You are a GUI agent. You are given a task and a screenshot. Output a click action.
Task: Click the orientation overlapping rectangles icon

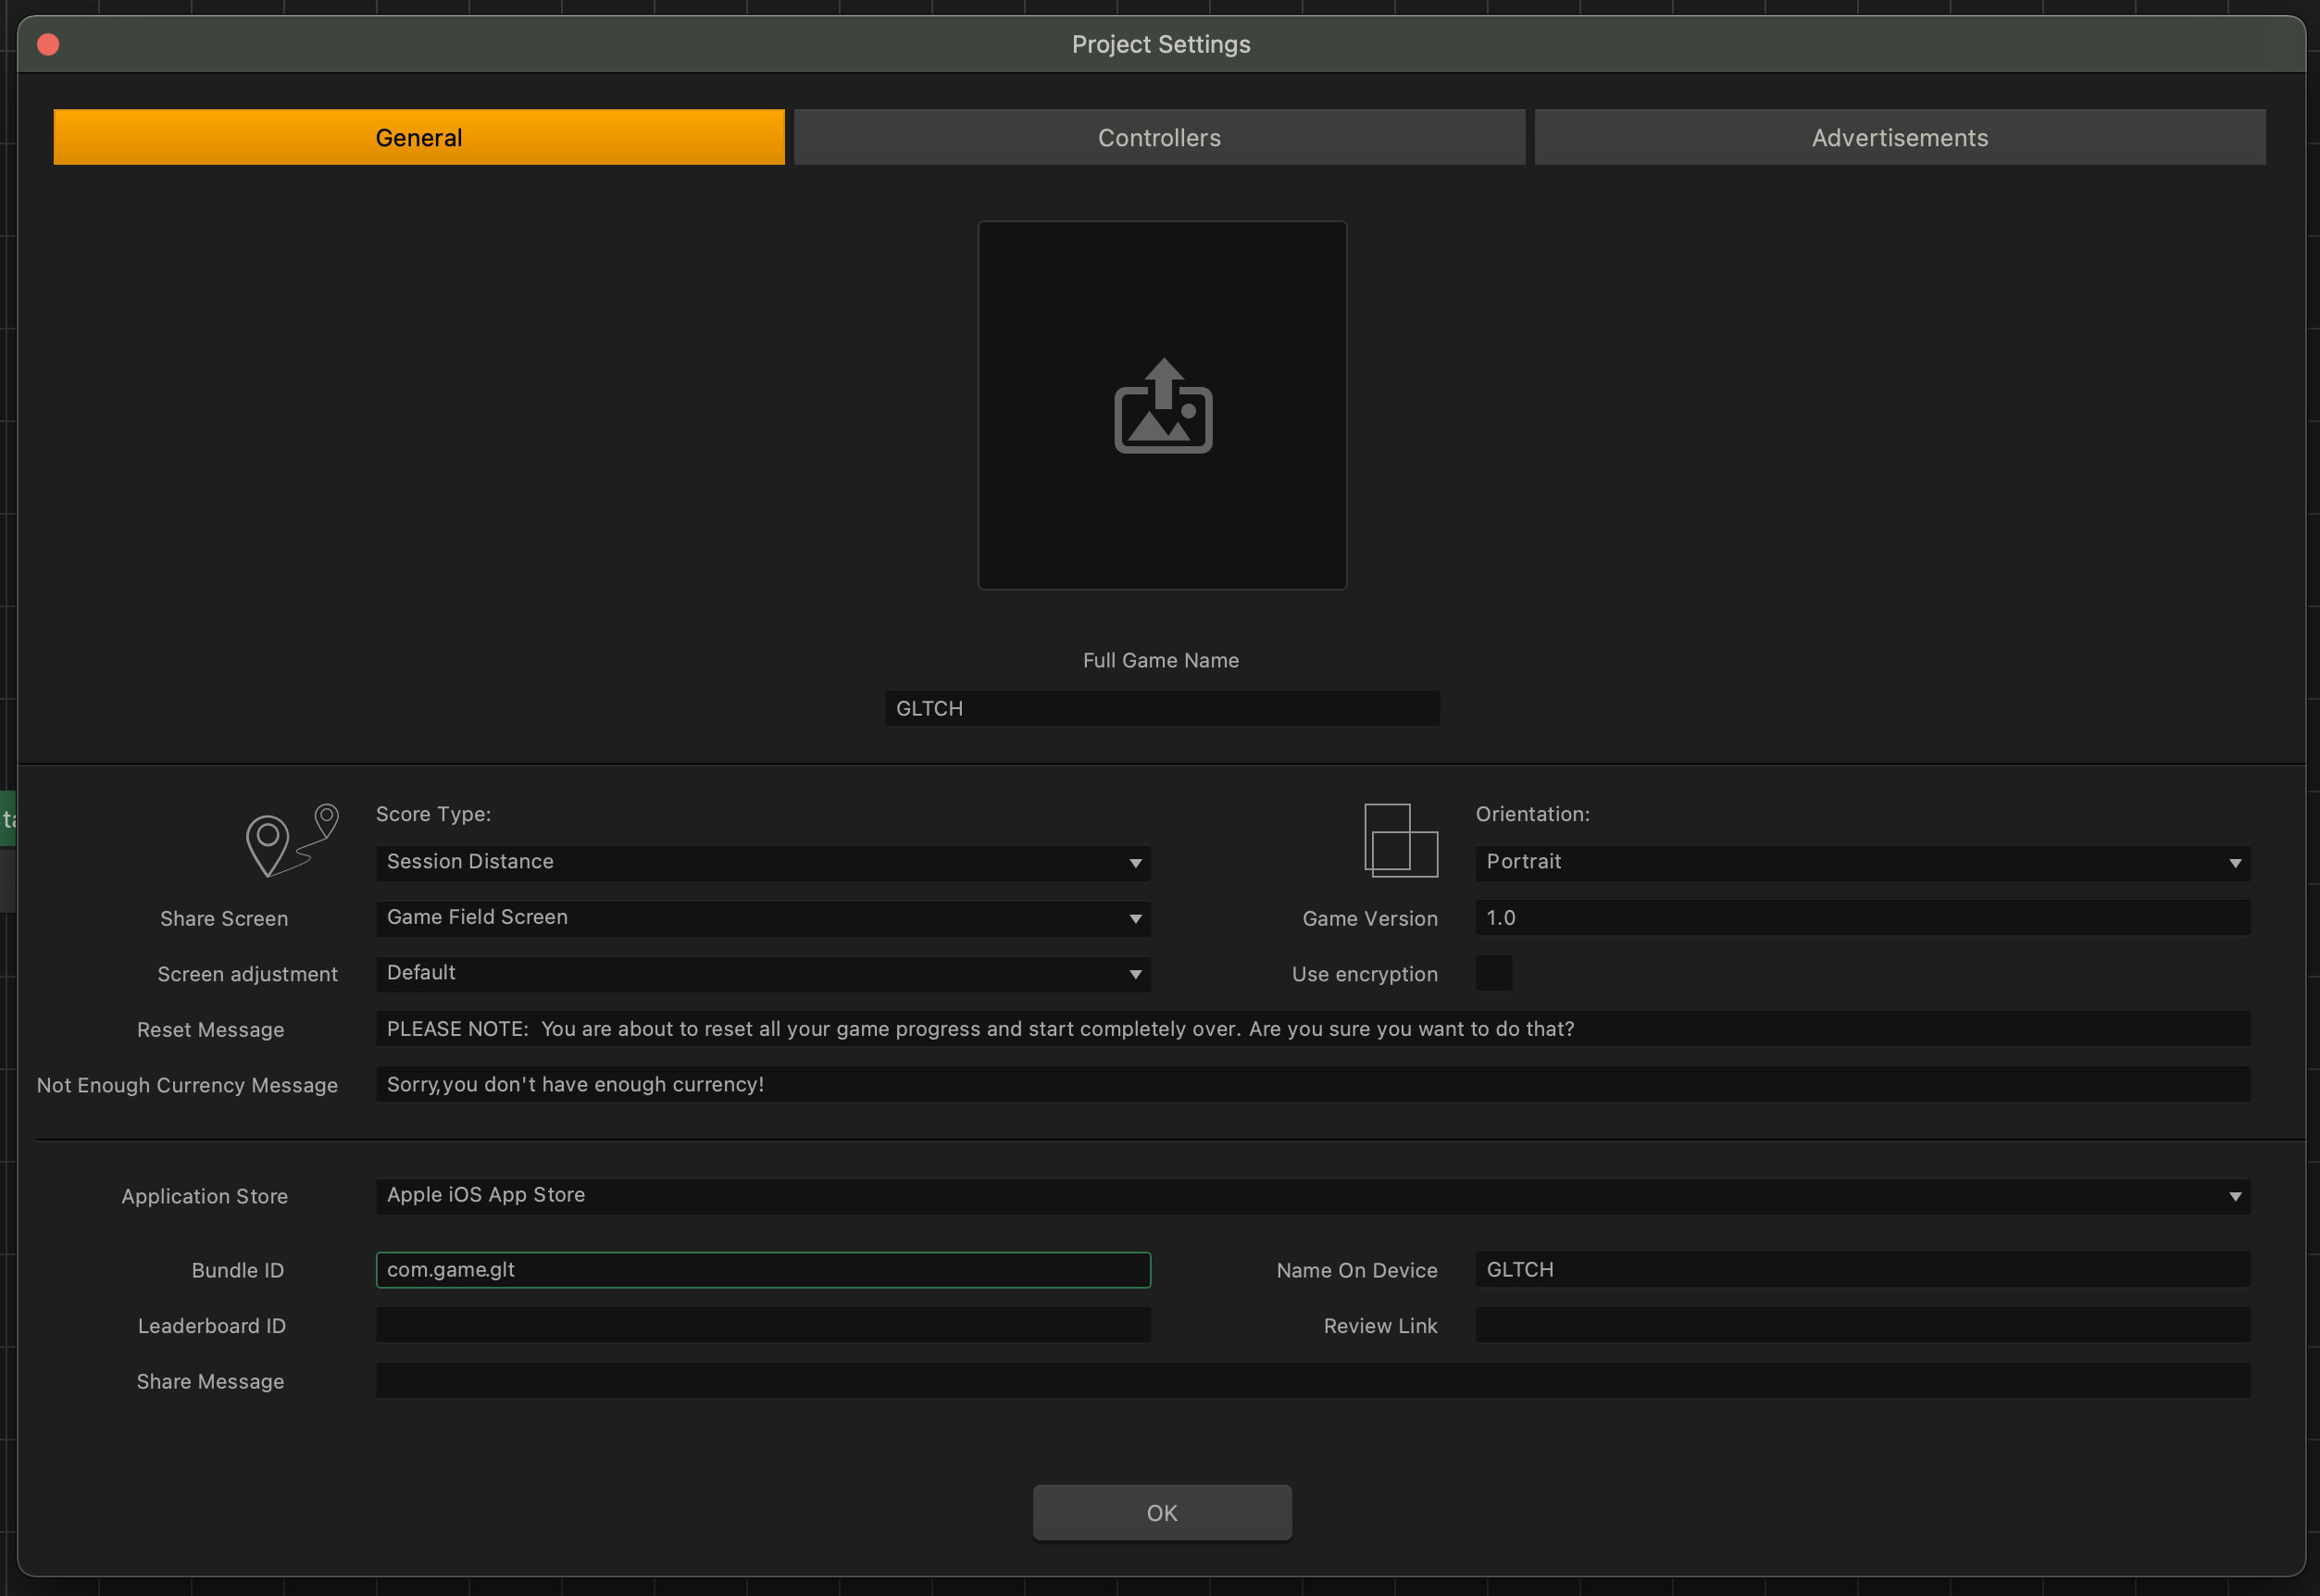pos(1400,840)
